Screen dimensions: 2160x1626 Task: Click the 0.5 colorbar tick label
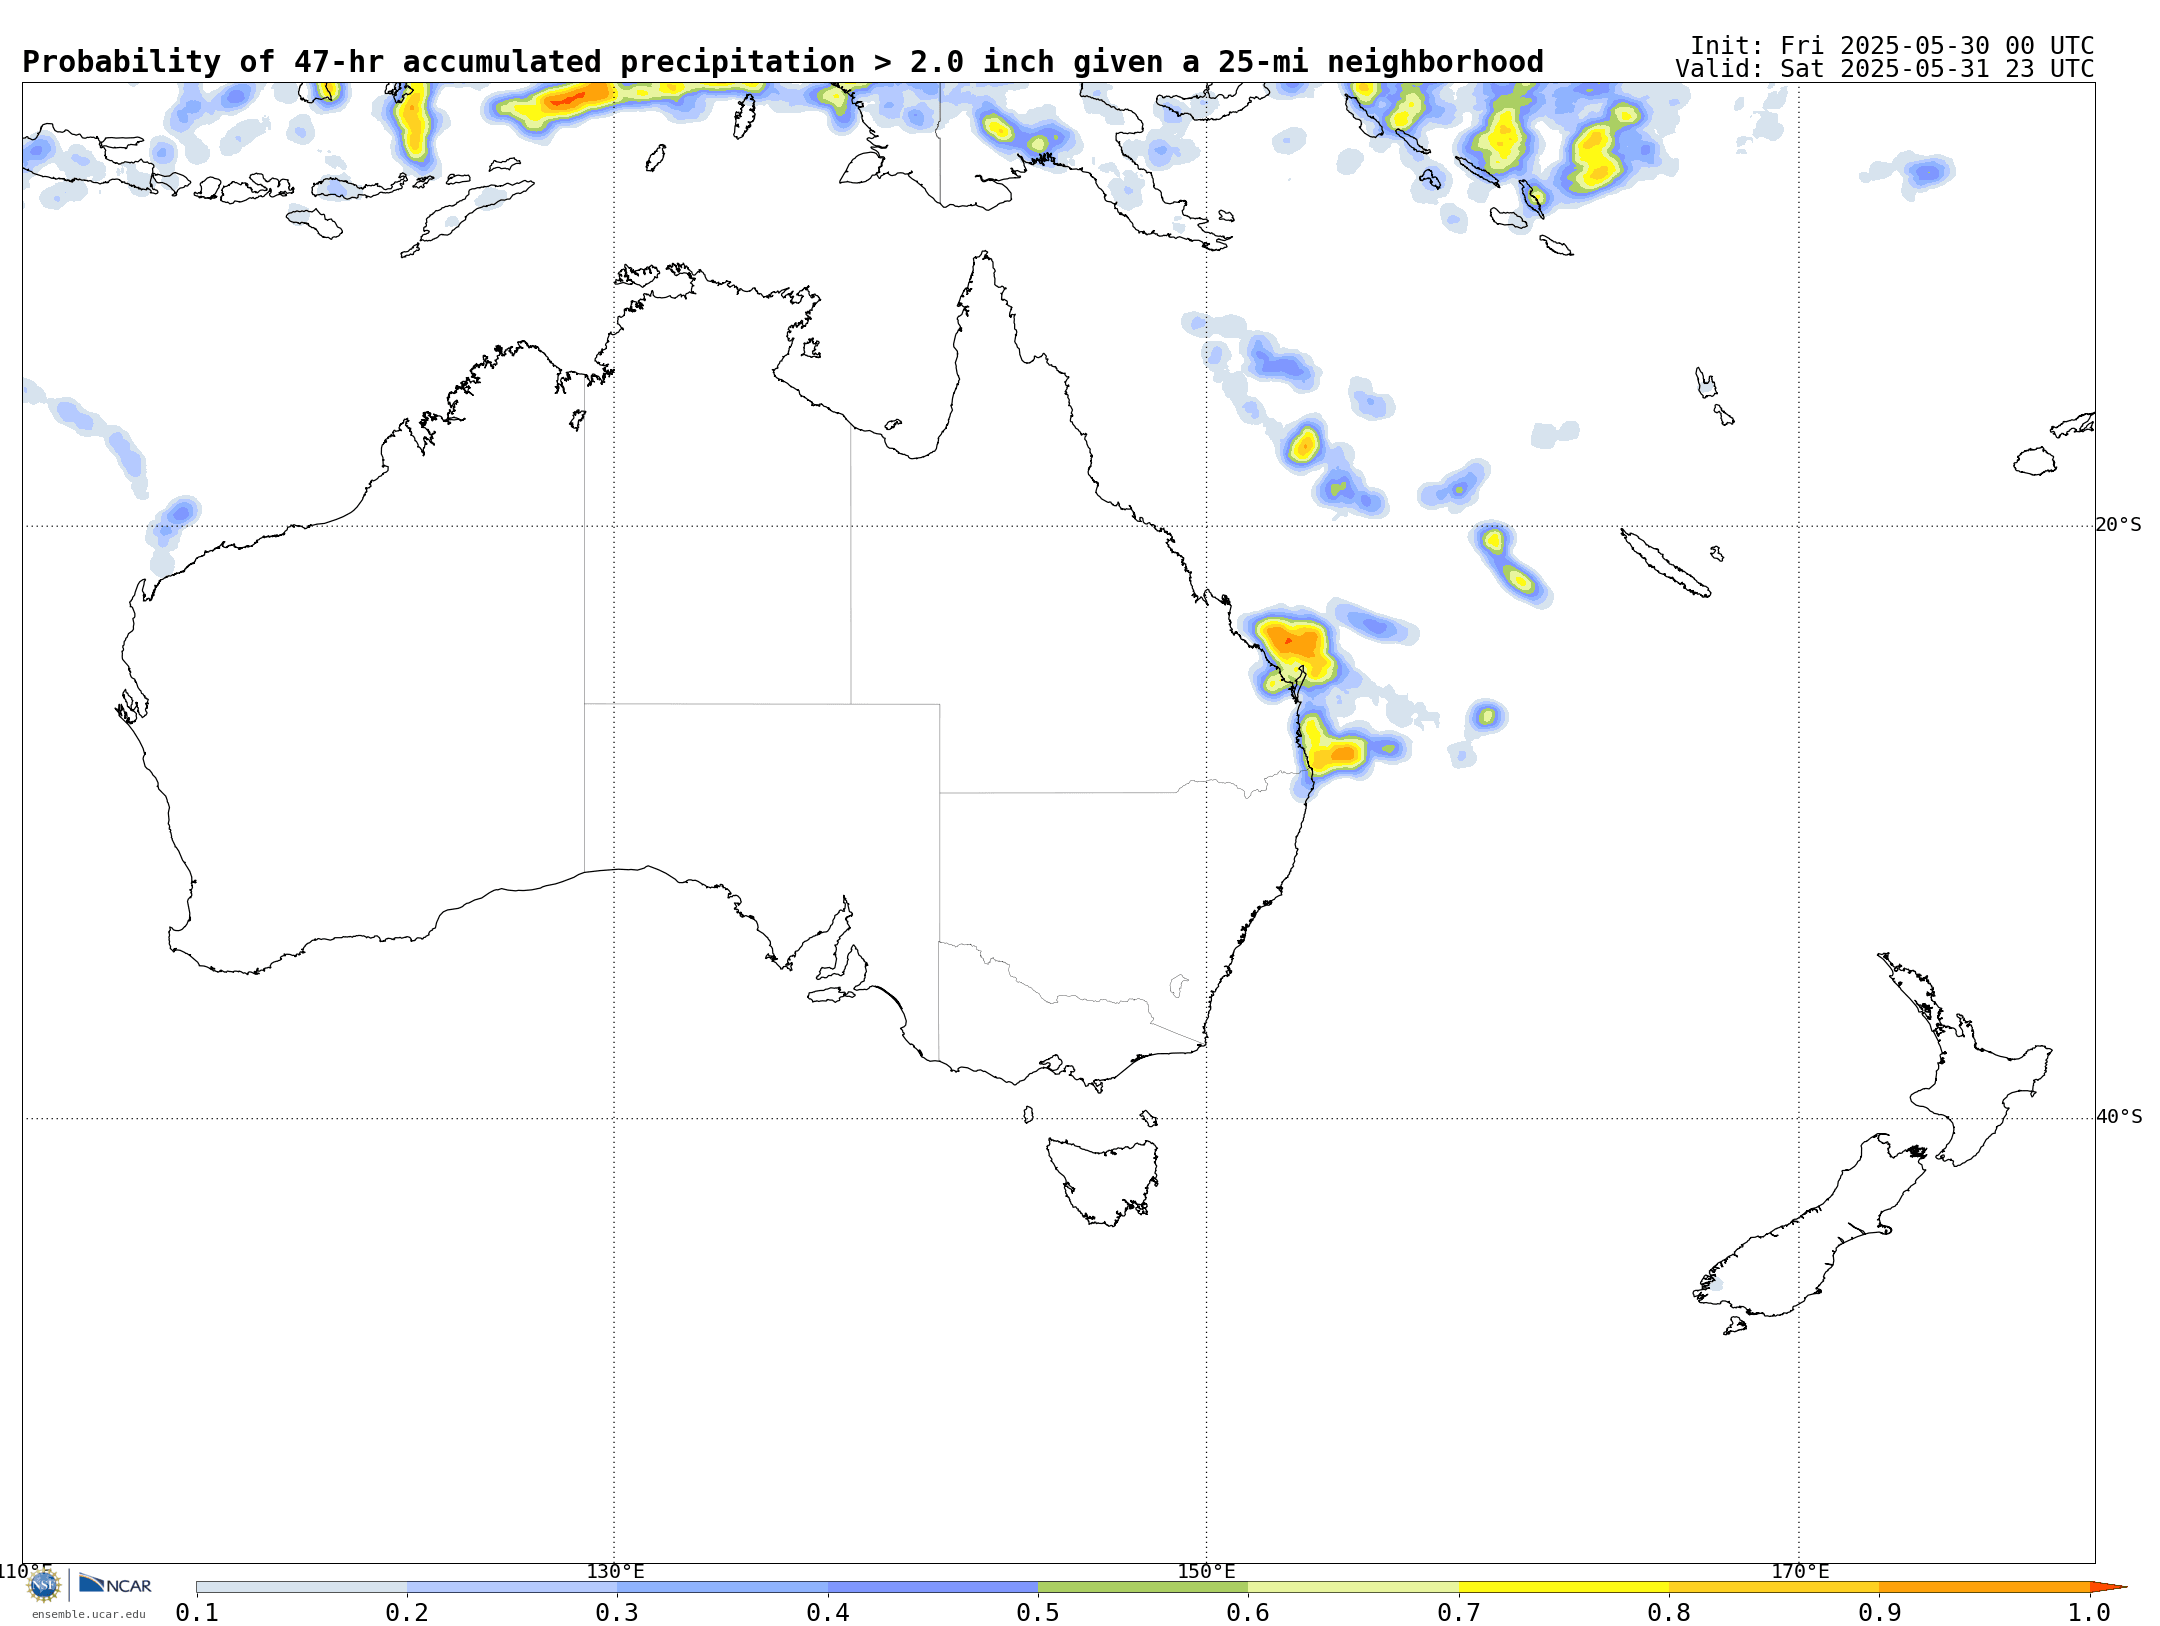(1038, 1612)
